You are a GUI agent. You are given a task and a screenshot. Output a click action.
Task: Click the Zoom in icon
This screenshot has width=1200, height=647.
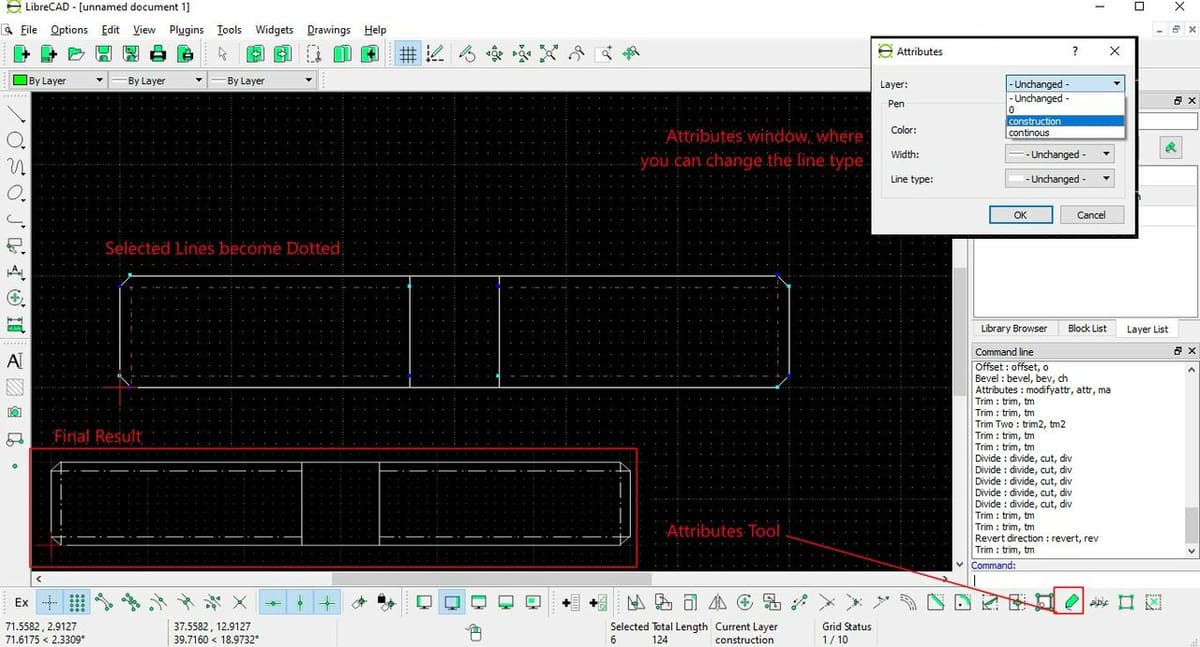point(494,55)
